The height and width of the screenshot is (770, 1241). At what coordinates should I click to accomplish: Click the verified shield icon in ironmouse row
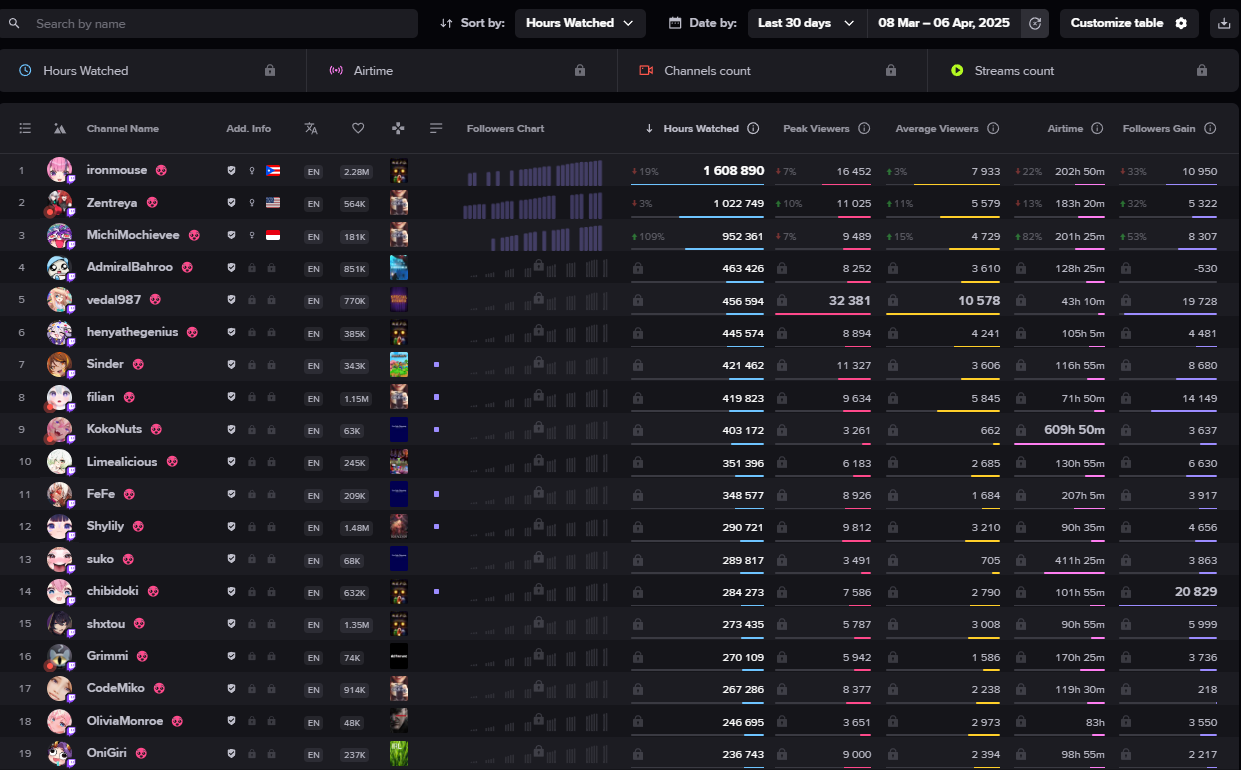point(232,171)
